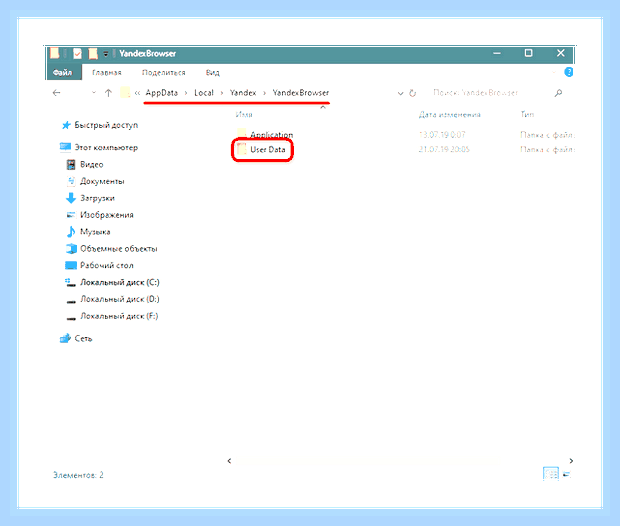Open Изображения in the sidebar
This screenshot has height=526, width=620.
point(107,215)
